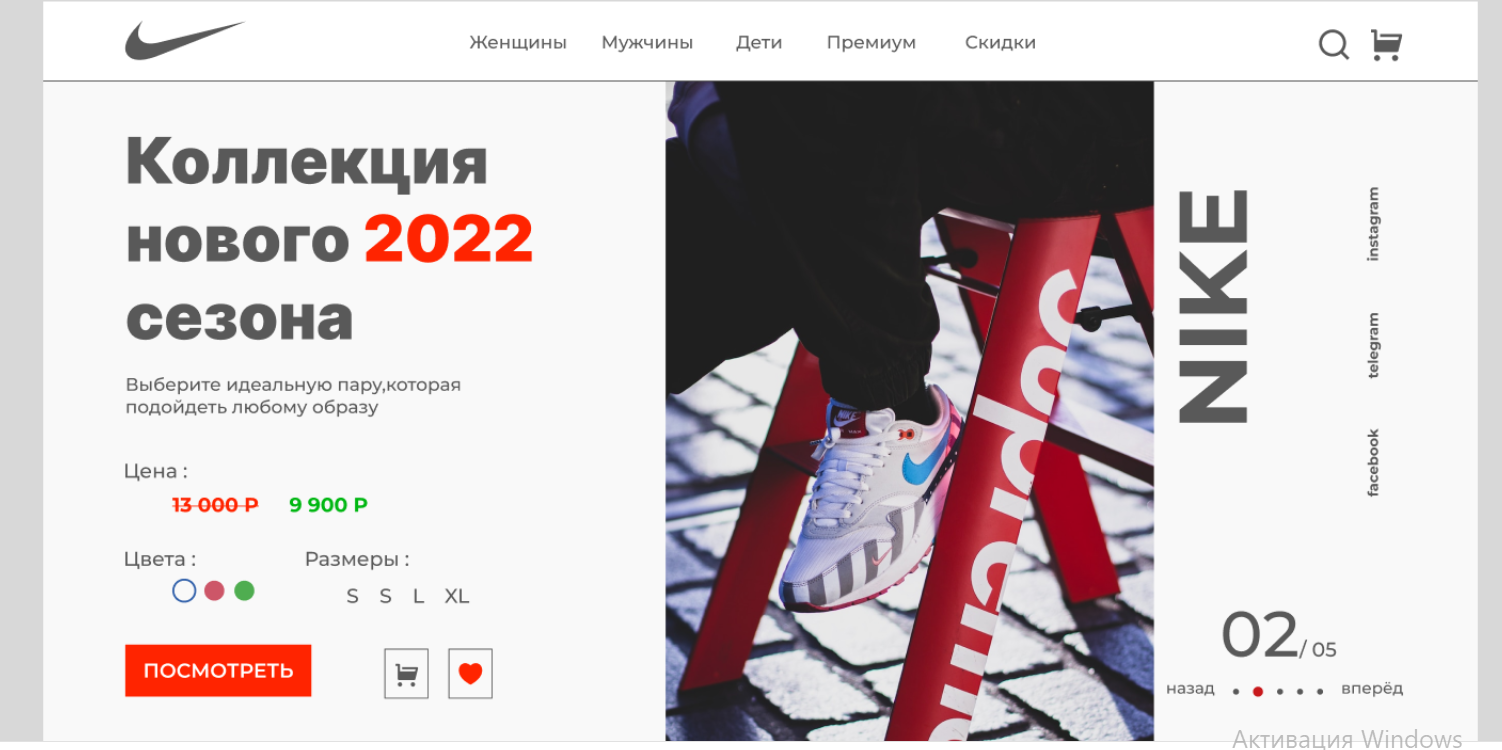This screenshot has width=1502, height=750.
Task: Go to previous slide via назад
Action: [1190, 689]
